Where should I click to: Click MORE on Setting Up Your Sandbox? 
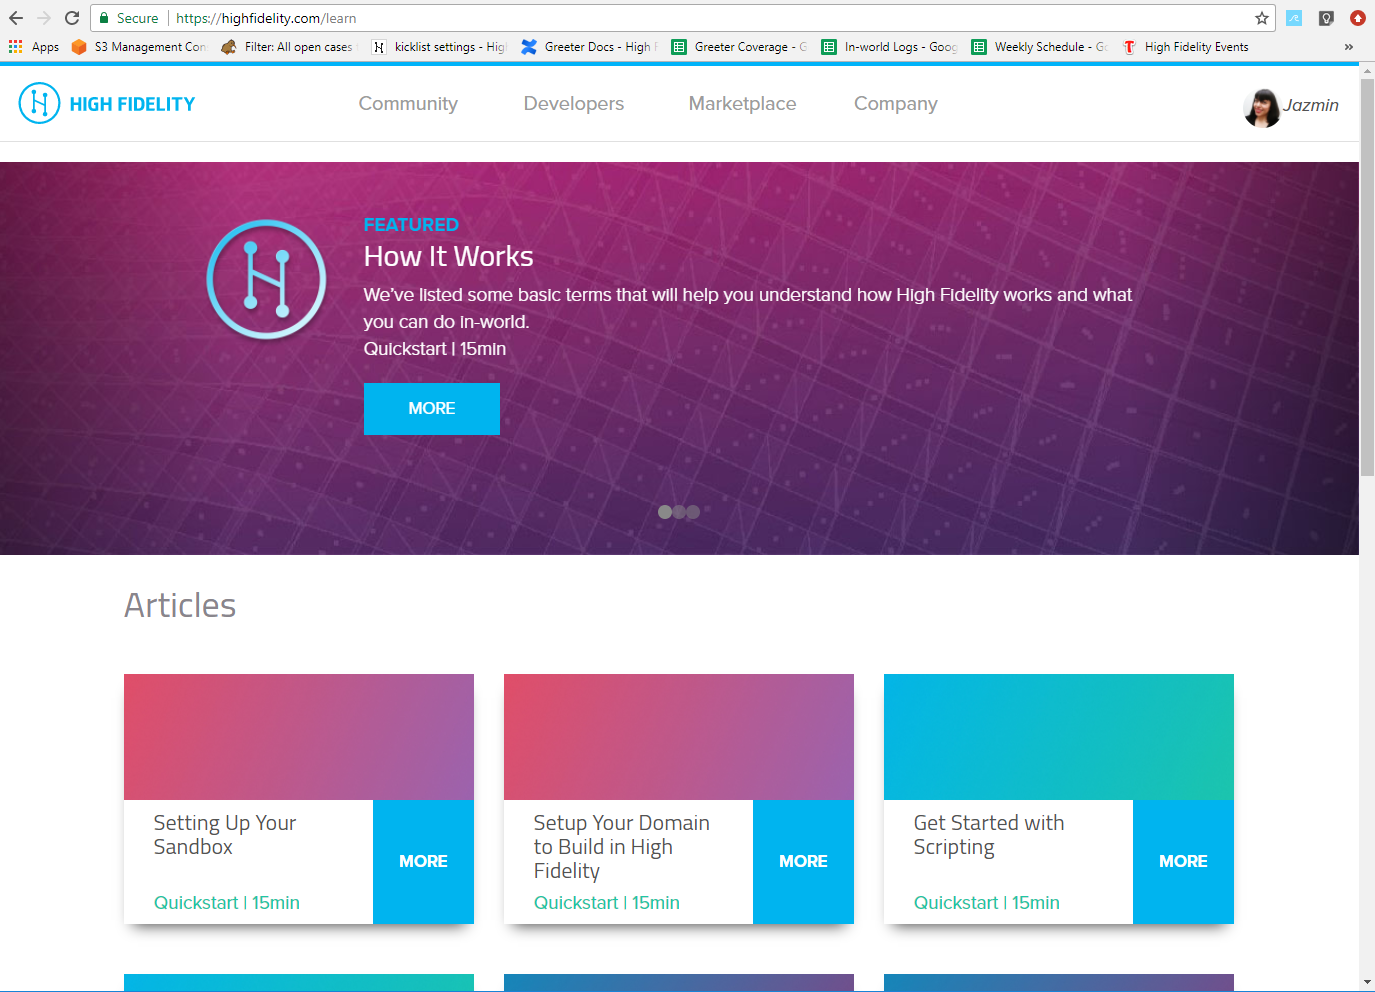pos(423,861)
